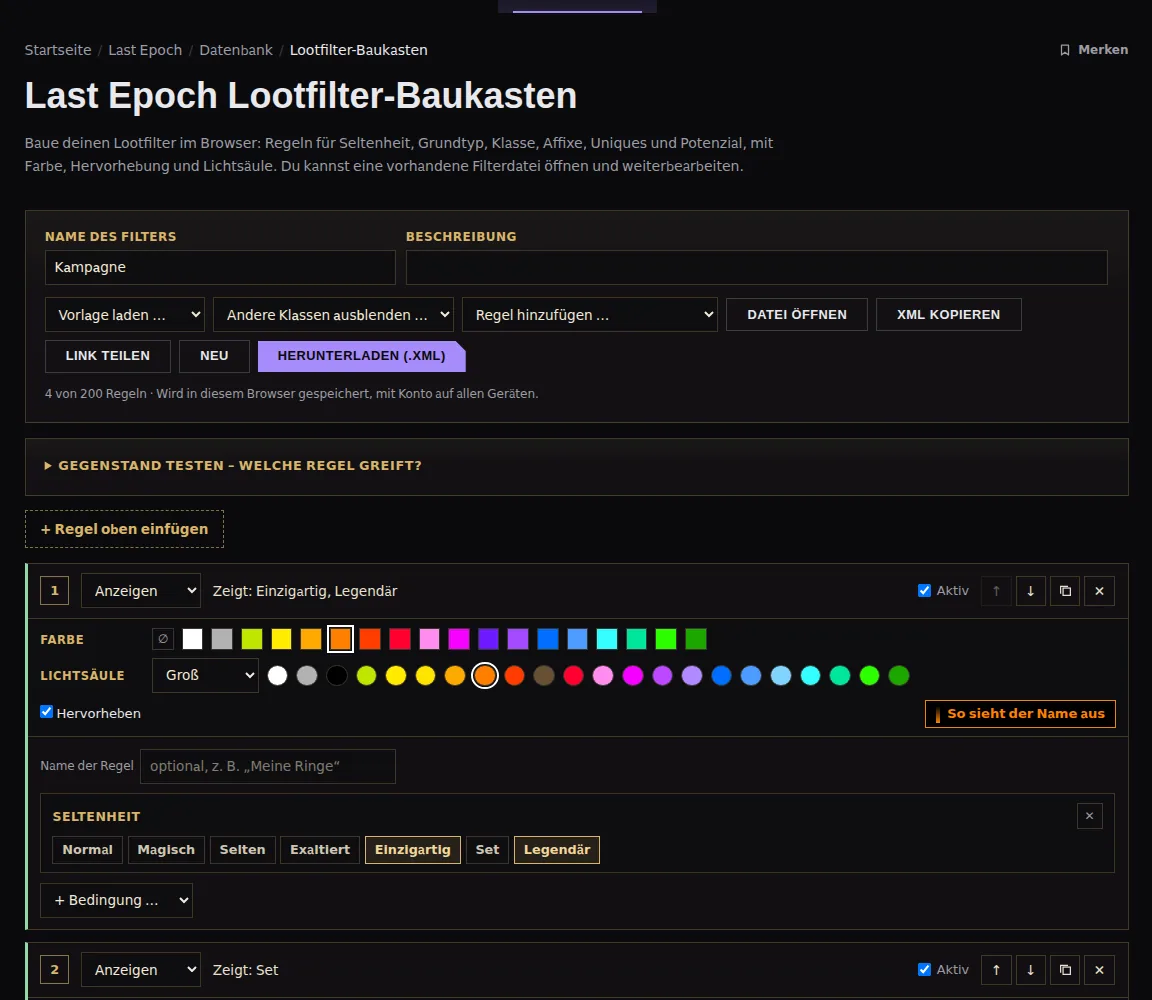Open the Vorlage laden dropdown
The image size is (1152, 1000).
click(x=125, y=314)
